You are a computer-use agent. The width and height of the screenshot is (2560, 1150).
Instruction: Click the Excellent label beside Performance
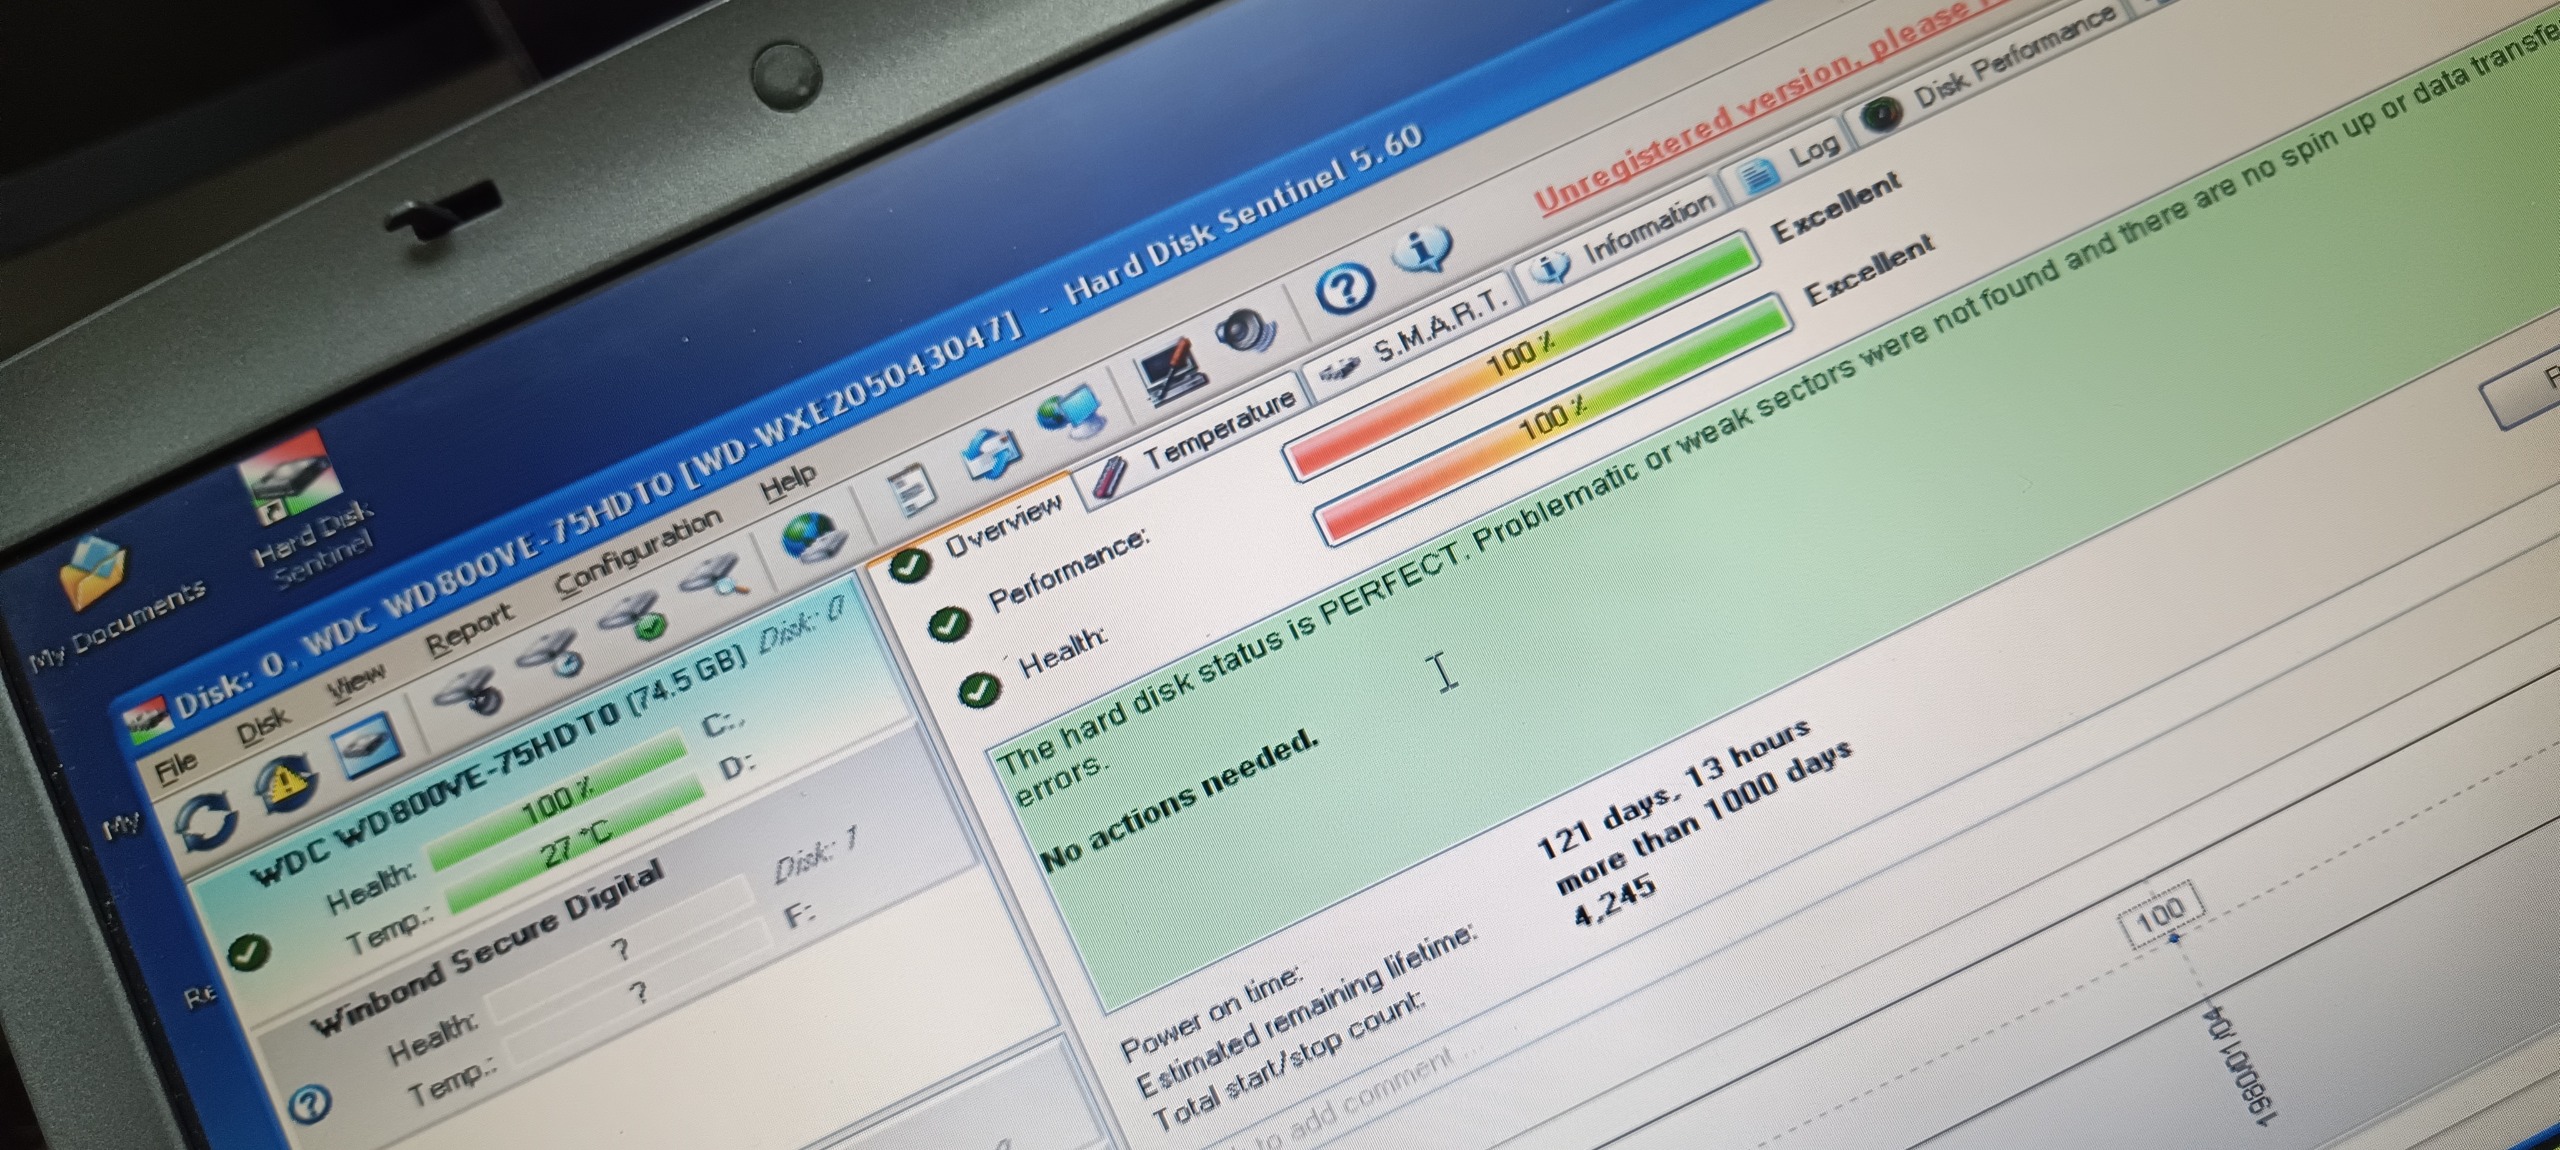pyautogui.click(x=1836, y=206)
